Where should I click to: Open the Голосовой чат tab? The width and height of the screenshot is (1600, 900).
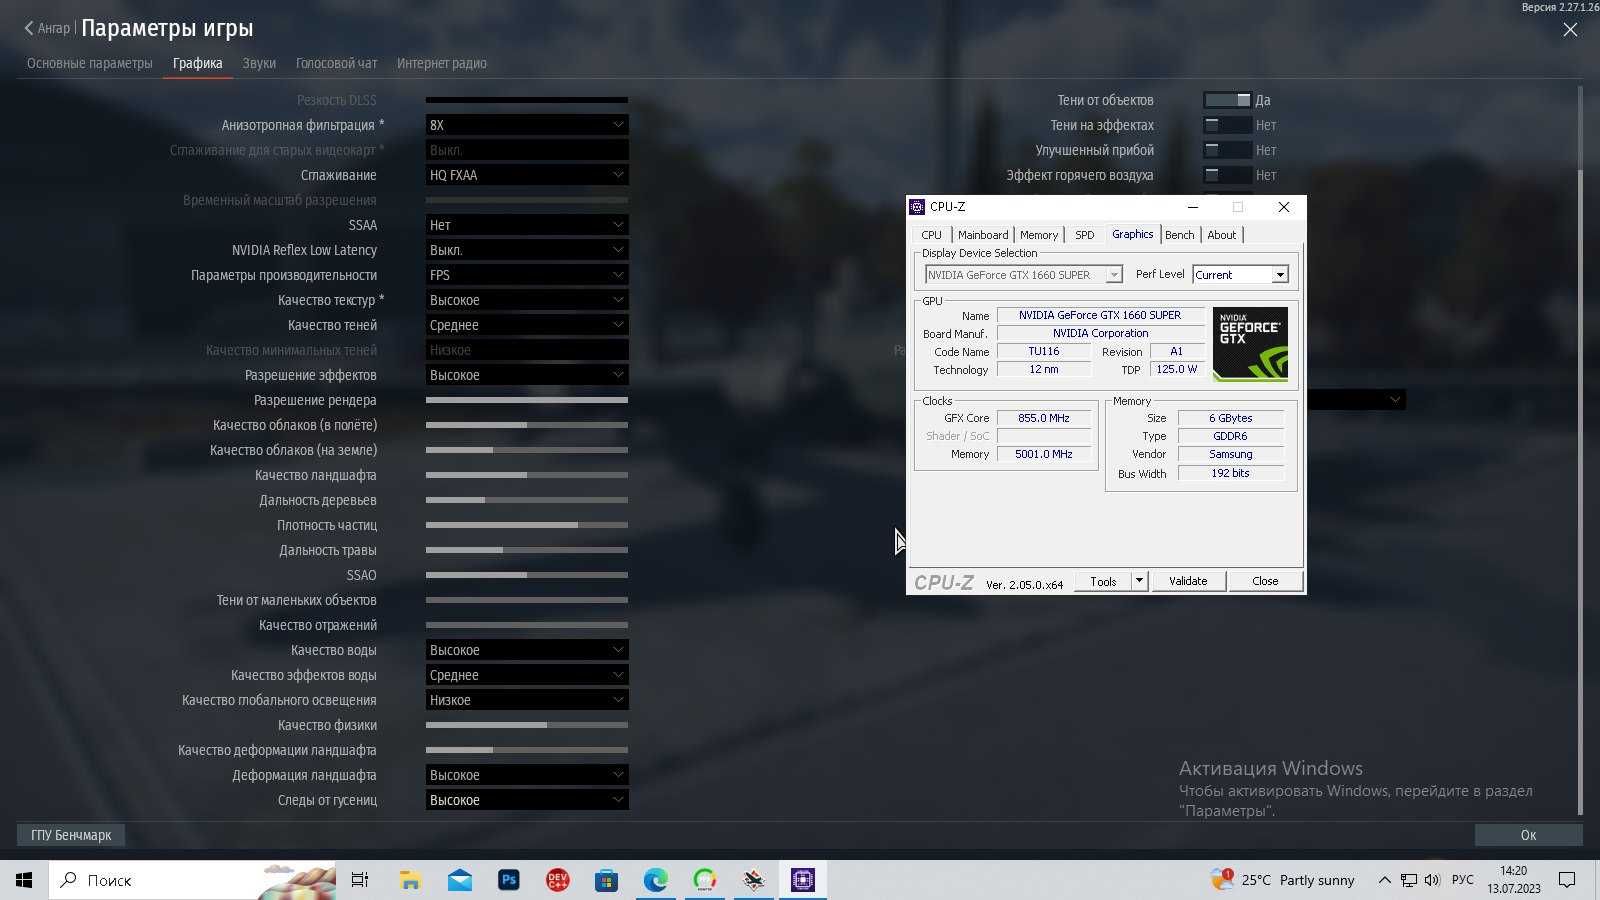coord(336,63)
